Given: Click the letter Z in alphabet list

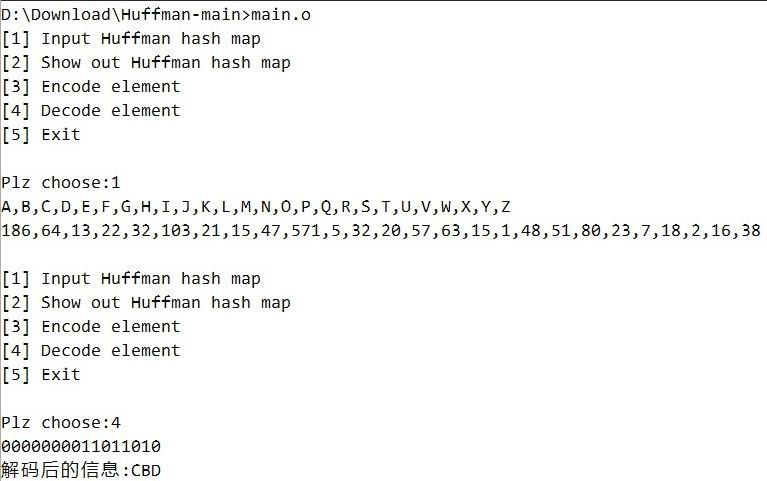Looking at the screenshot, I should pos(506,207).
